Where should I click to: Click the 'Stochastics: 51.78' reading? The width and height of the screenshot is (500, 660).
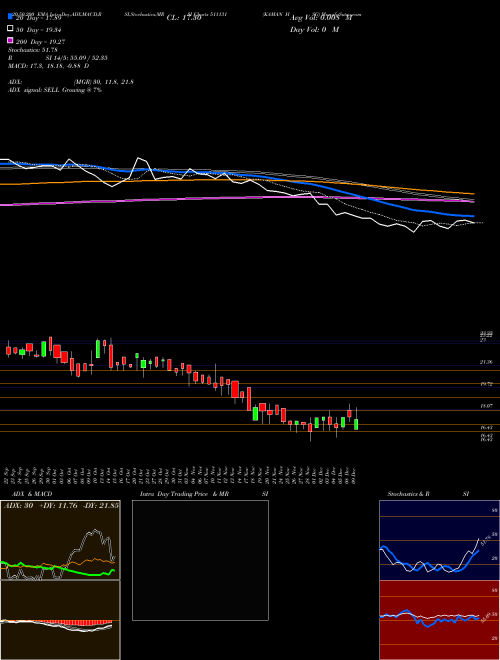click(33, 50)
